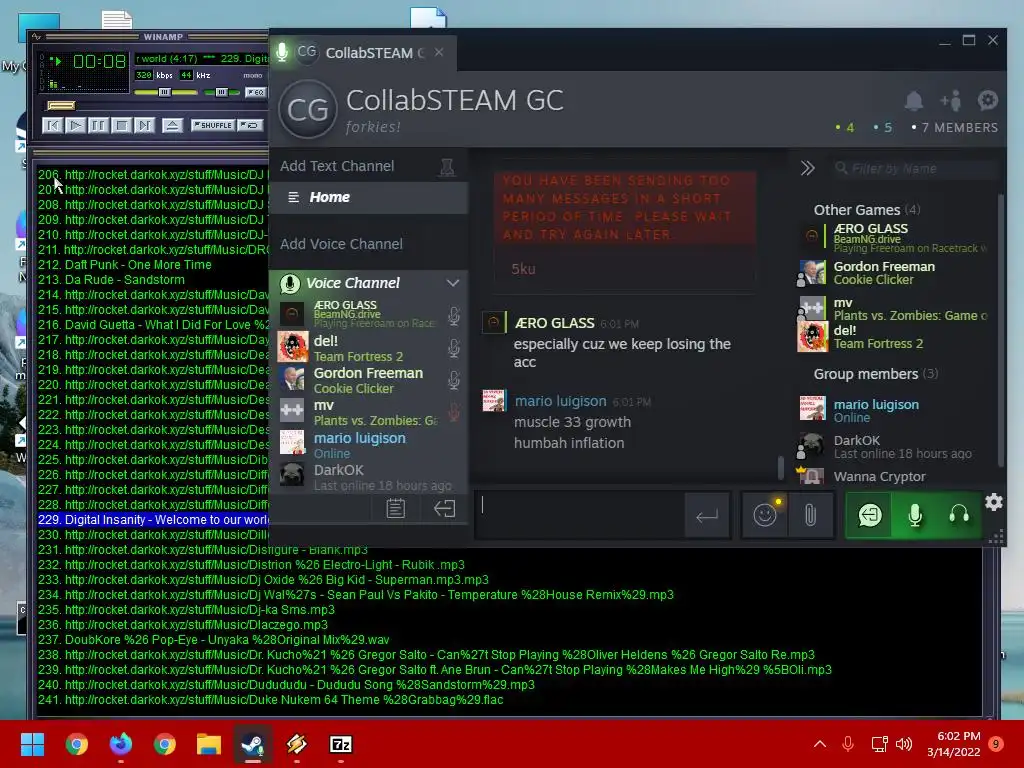Viewport: 1024px width, 768px height.
Task: Click Add Text Channel
Action: [337, 166]
